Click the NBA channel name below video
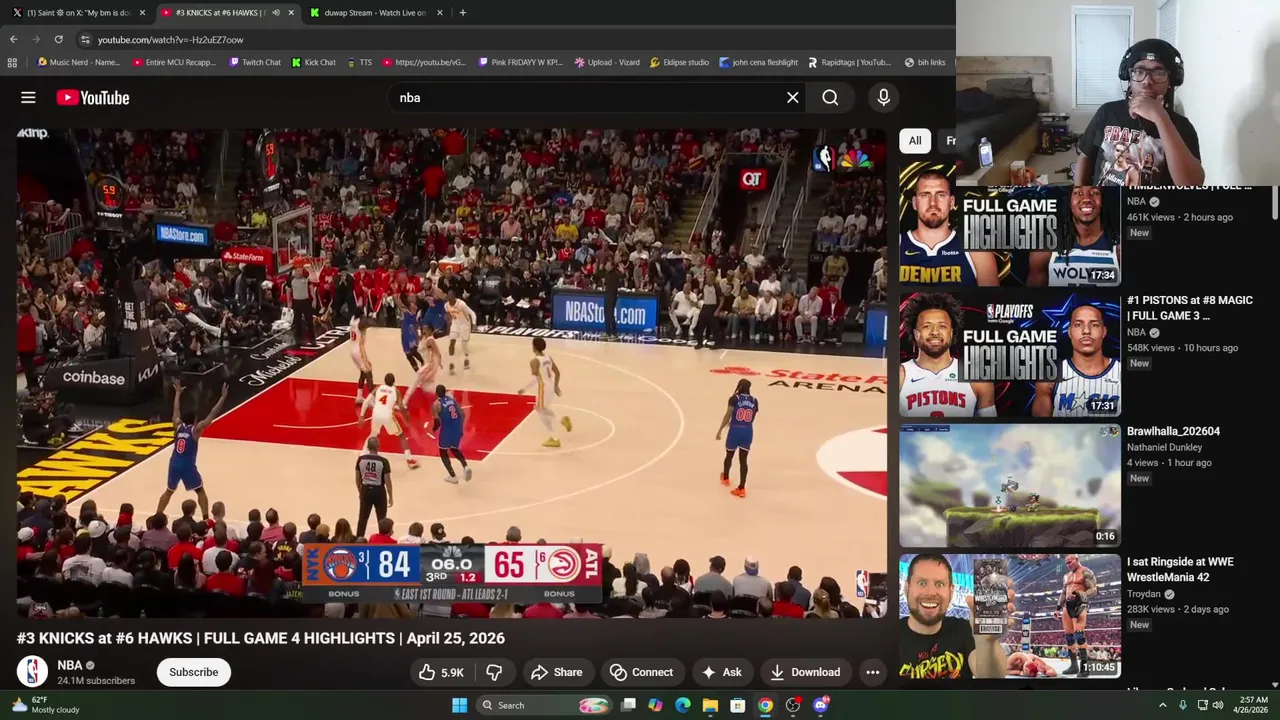 pos(70,665)
